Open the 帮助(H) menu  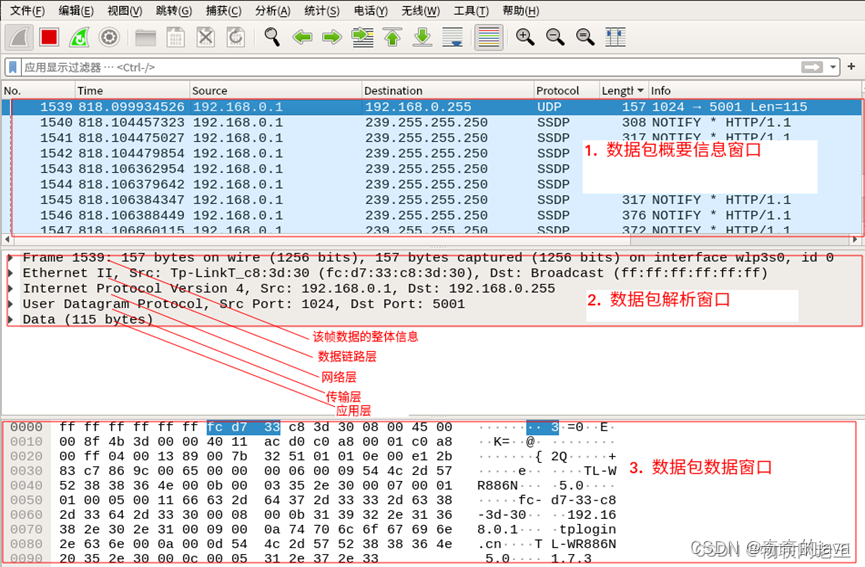[x=521, y=10]
